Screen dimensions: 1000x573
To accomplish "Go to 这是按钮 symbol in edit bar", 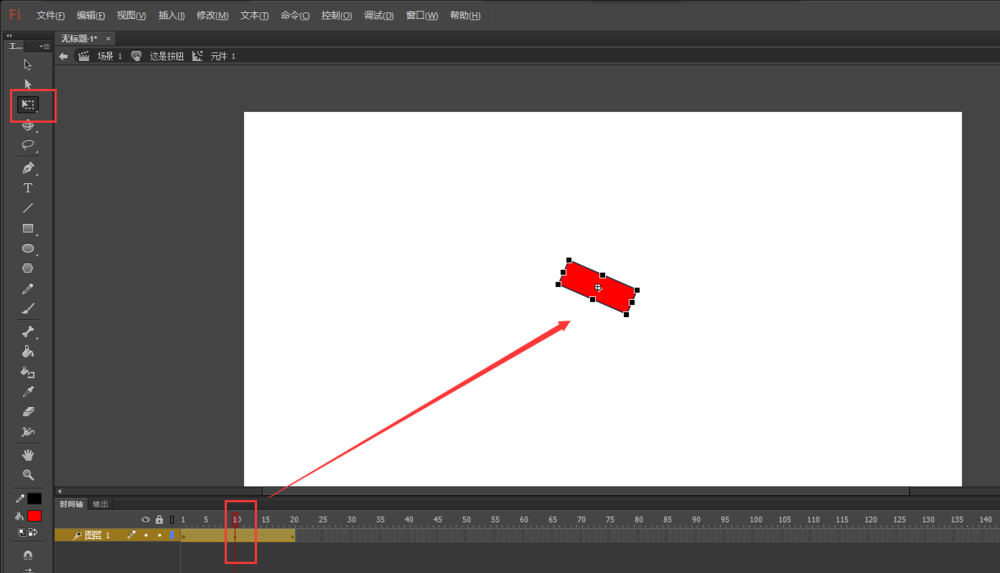I will (166, 56).
